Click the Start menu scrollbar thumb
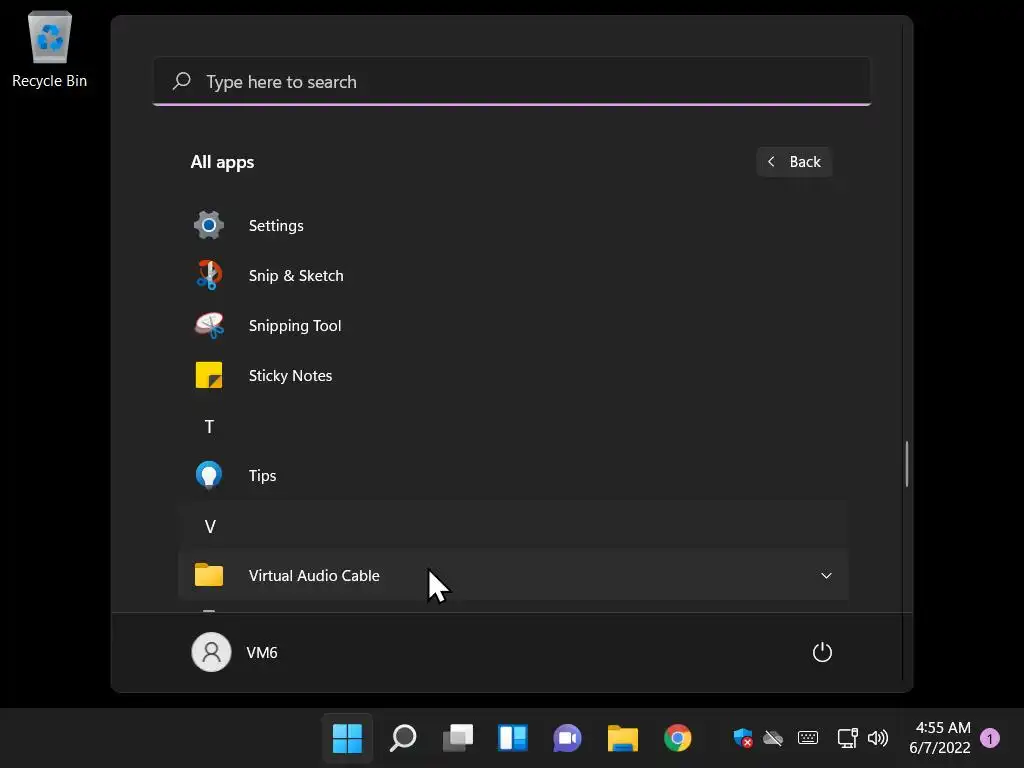 point(906,464)
